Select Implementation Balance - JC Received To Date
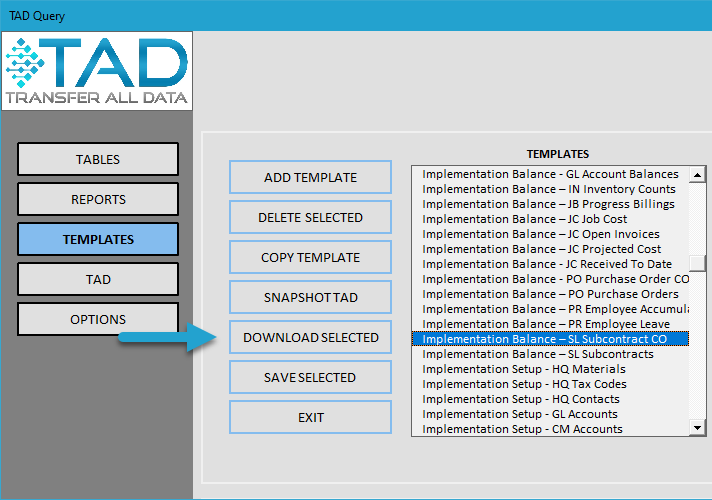This screenshot has height=500, width=712. pyautogui.click(x=550, y=264)
